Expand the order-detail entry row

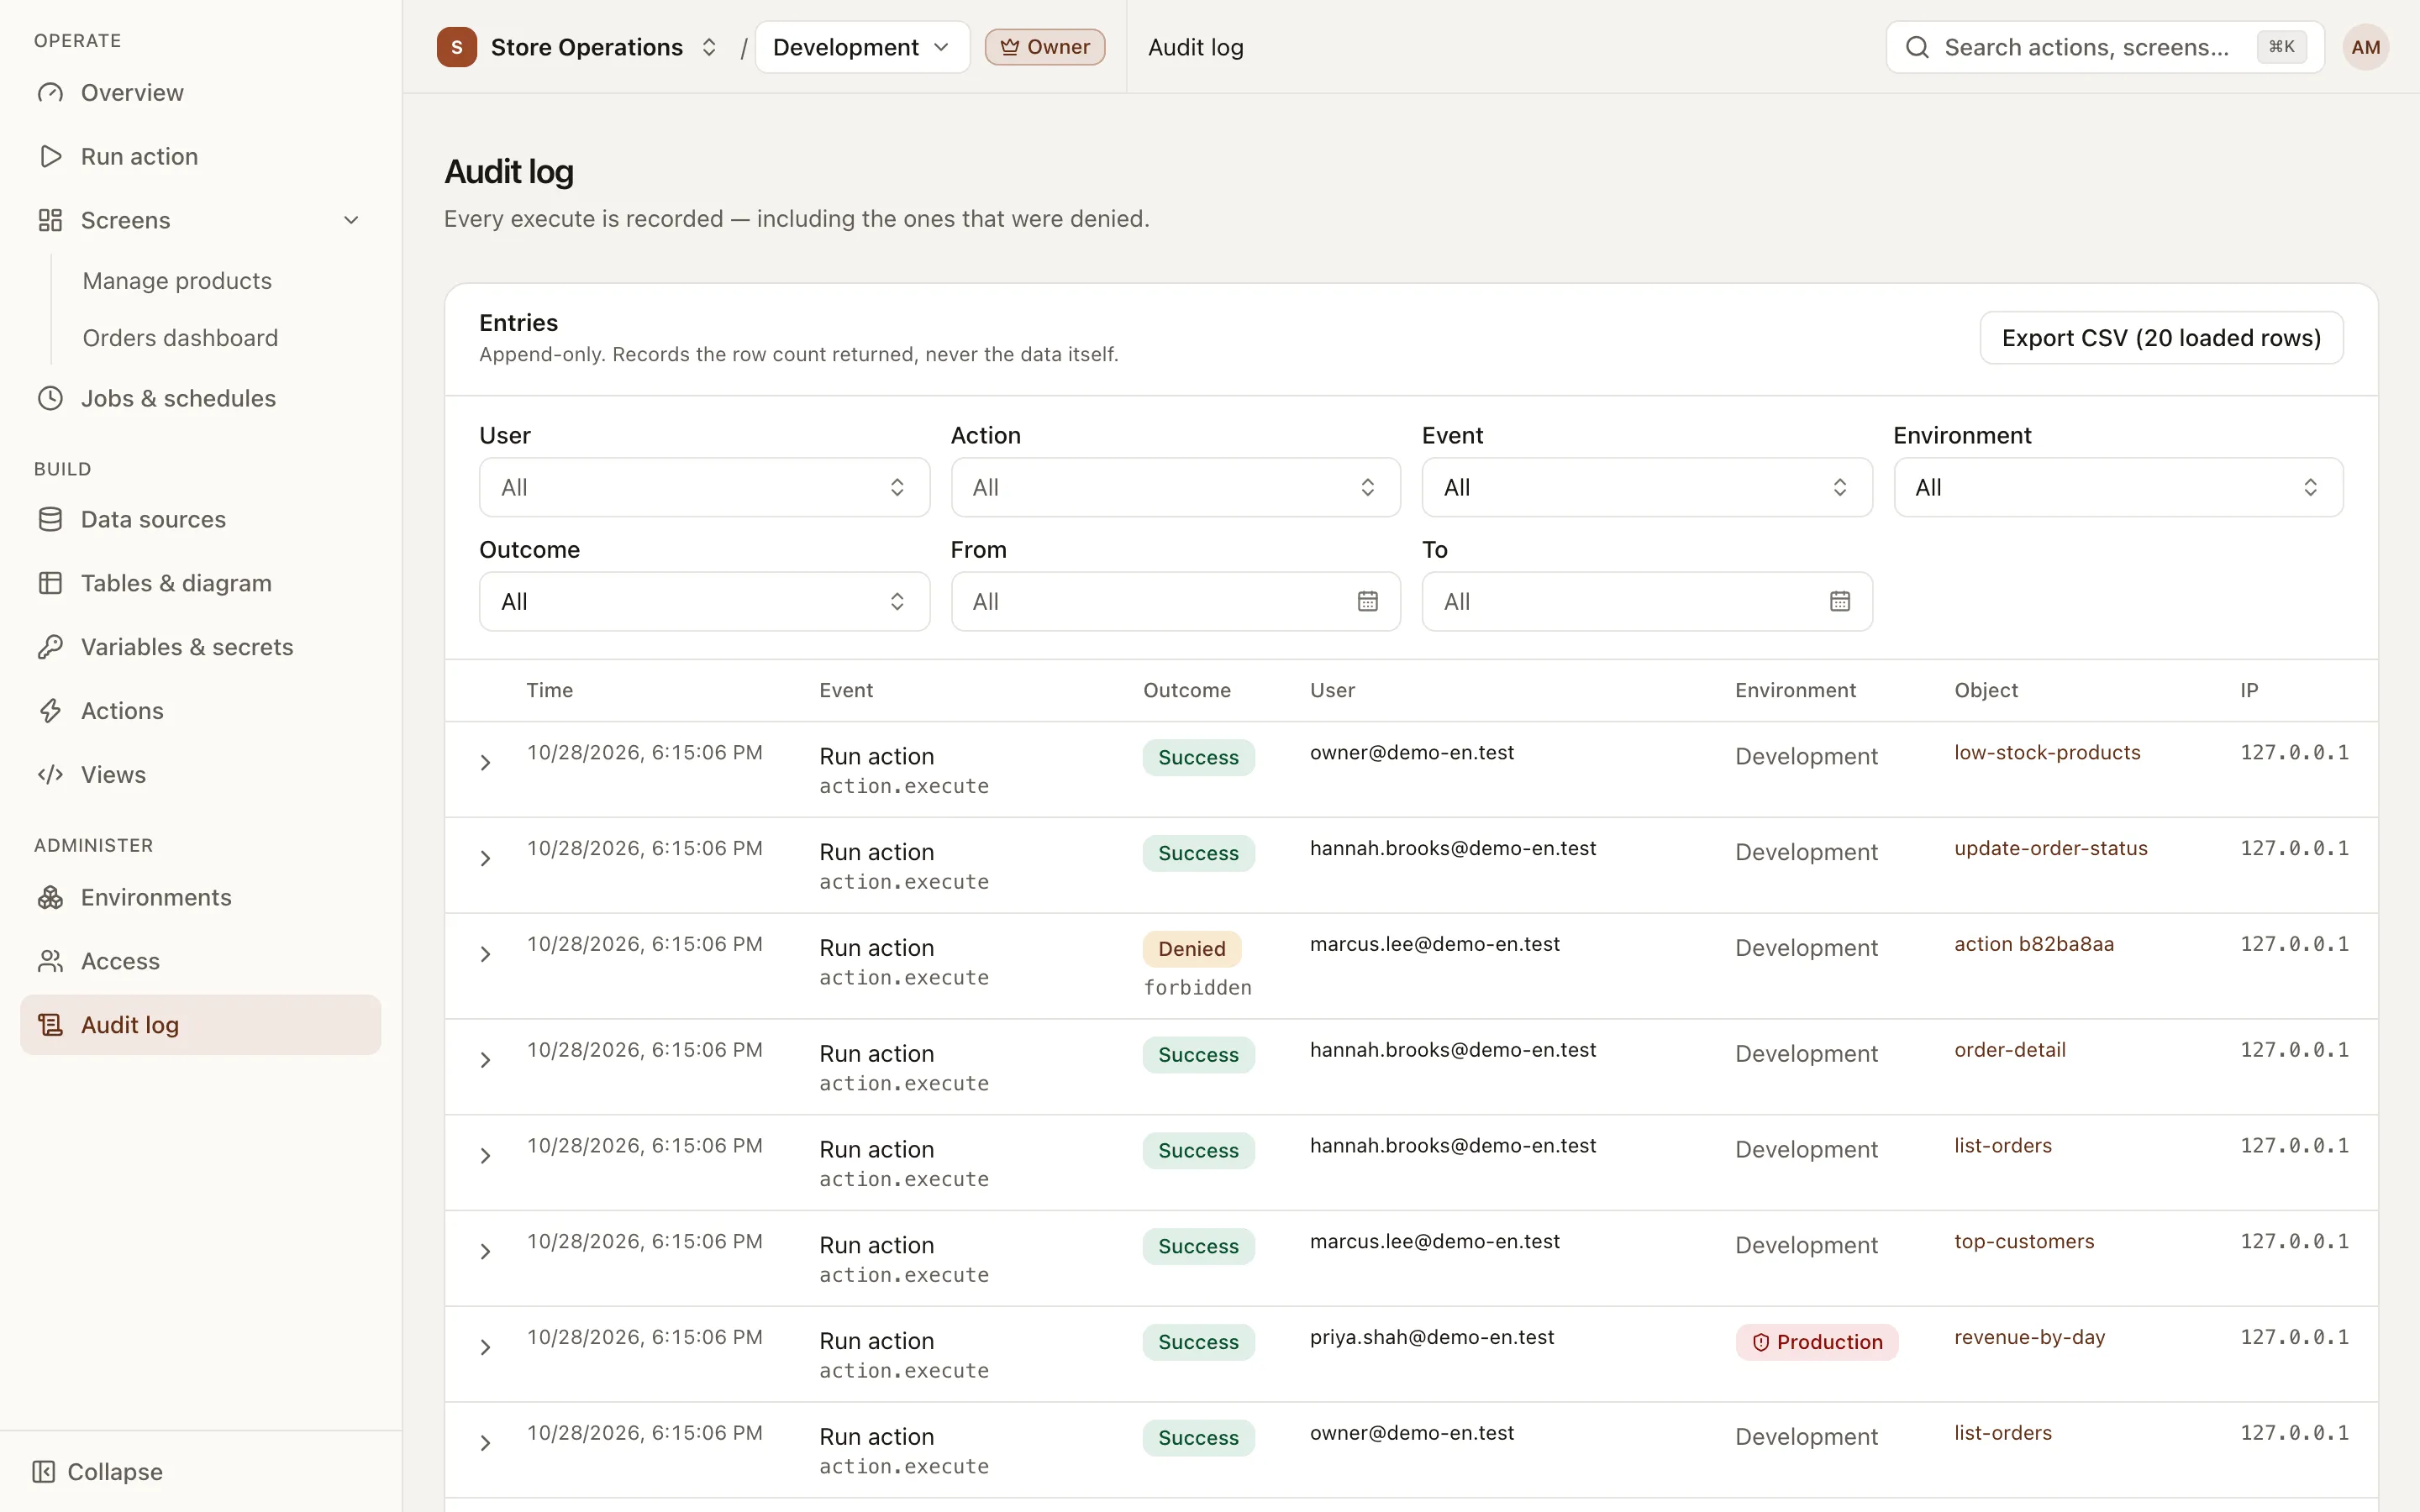coord(485,1060)
